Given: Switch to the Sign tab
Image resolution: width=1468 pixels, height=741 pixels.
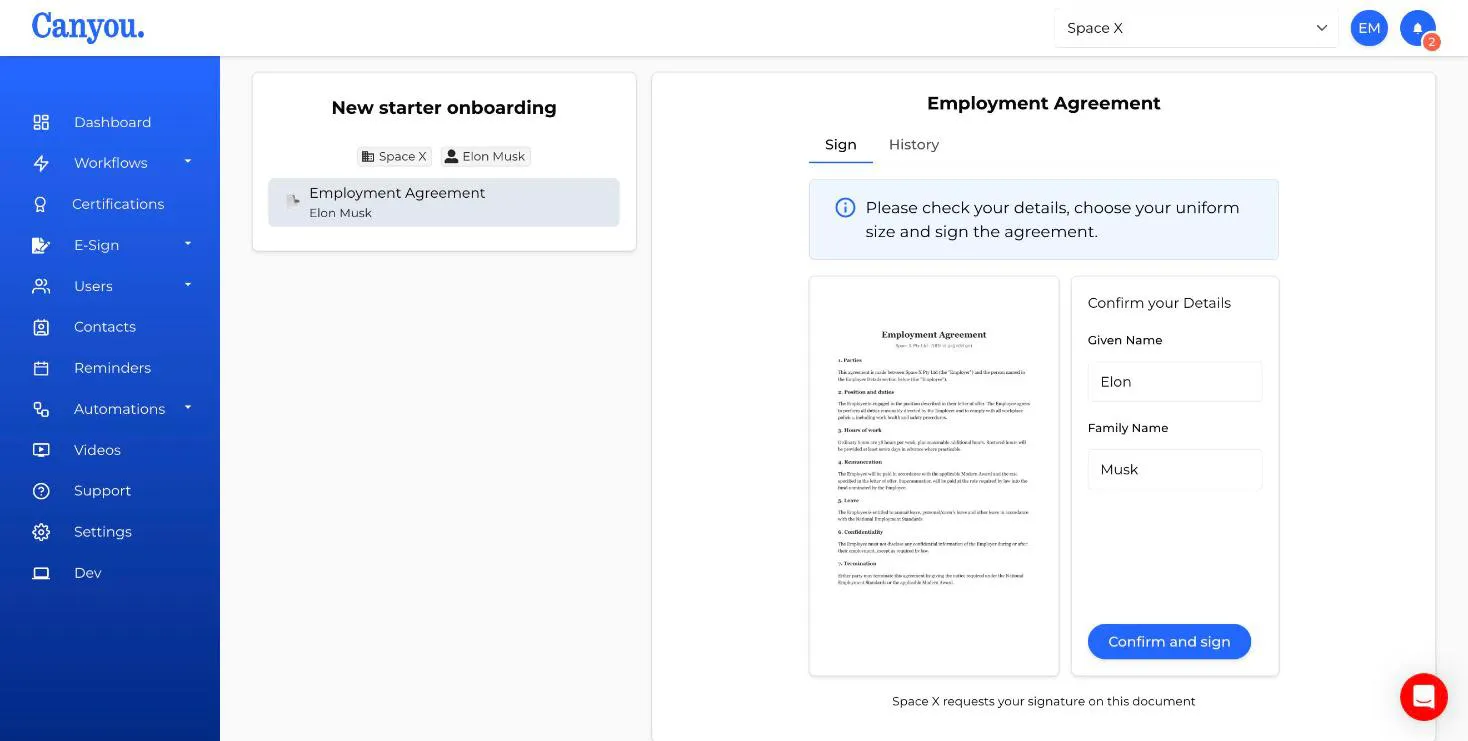Looking at the screenshot, I should (x=841, y=145).
